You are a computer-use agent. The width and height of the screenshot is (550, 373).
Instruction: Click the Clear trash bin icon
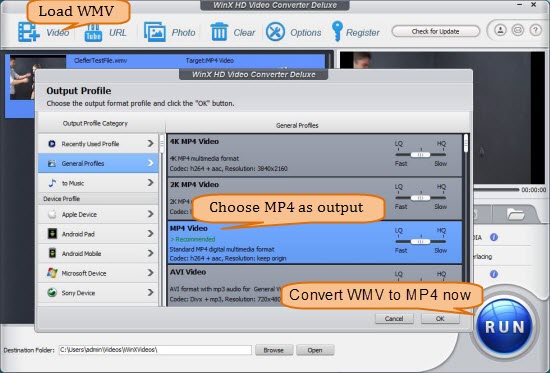(x=219, y=32)
